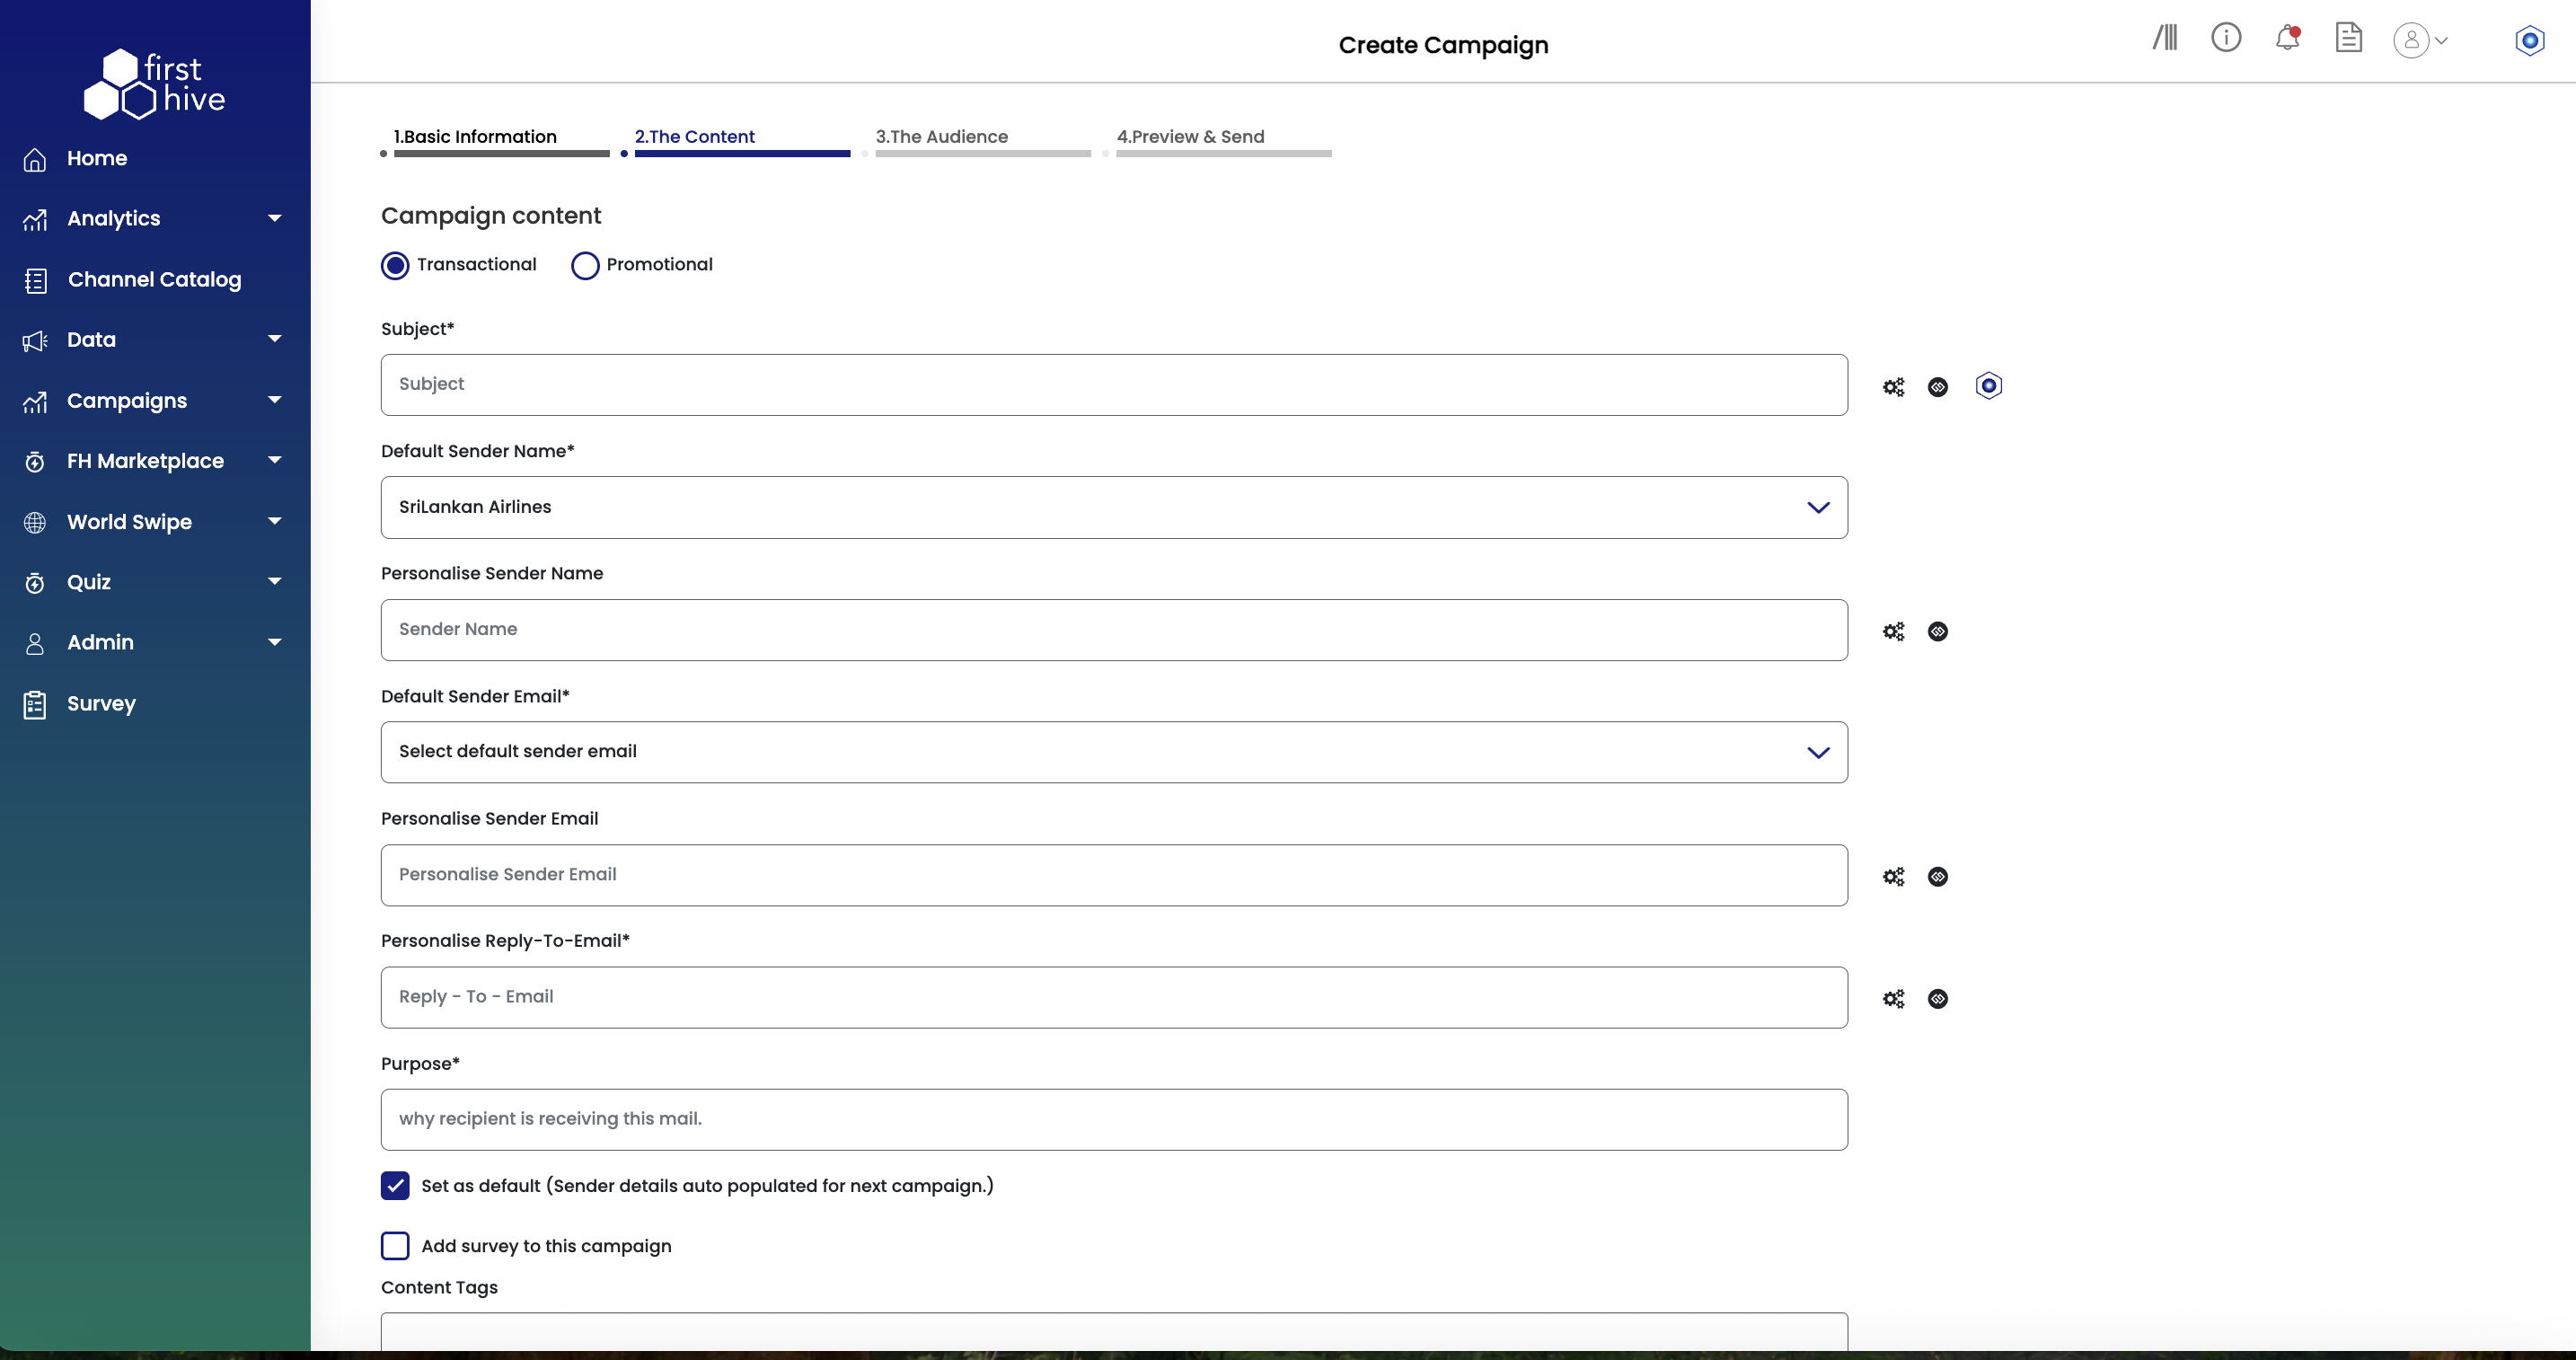Click the World Swipe label in sidebar
This screenshot has height=1360, width=2576.
(x=129, y=522)
